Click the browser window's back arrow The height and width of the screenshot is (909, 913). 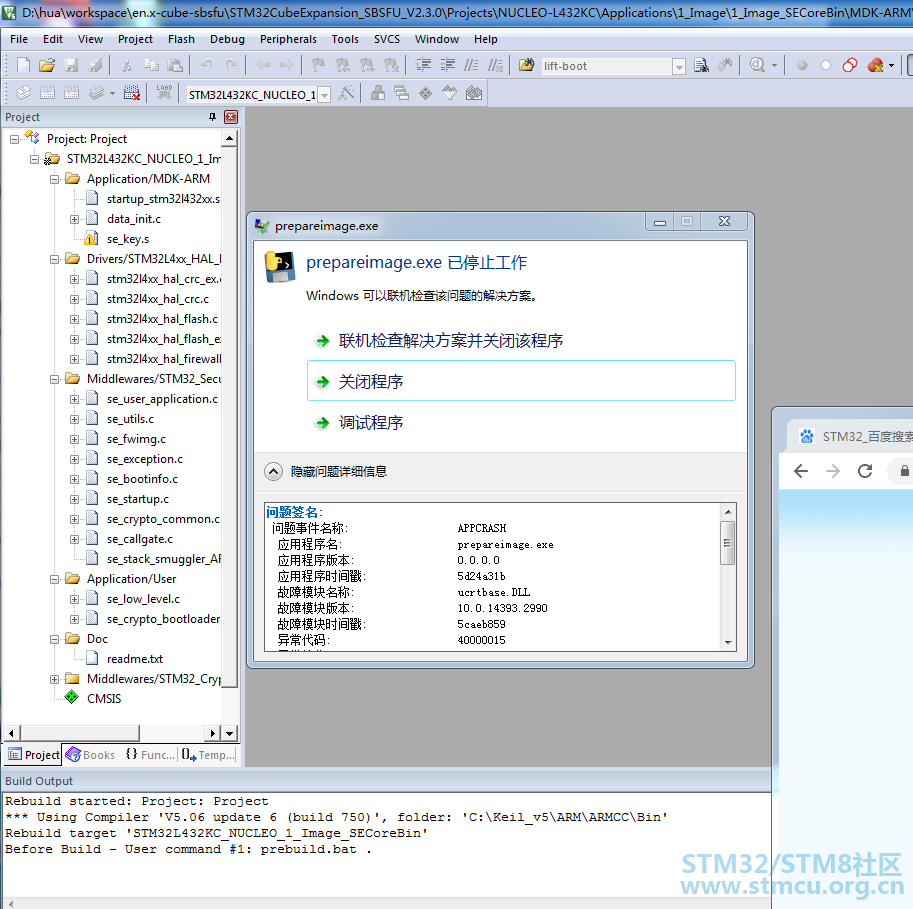801,471
